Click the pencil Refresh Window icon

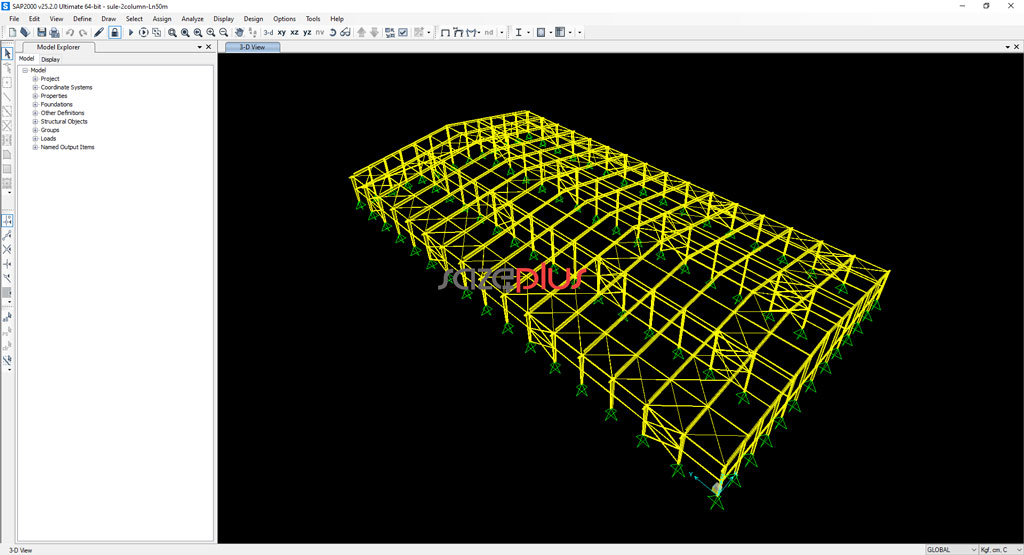(x=99, y=32)
